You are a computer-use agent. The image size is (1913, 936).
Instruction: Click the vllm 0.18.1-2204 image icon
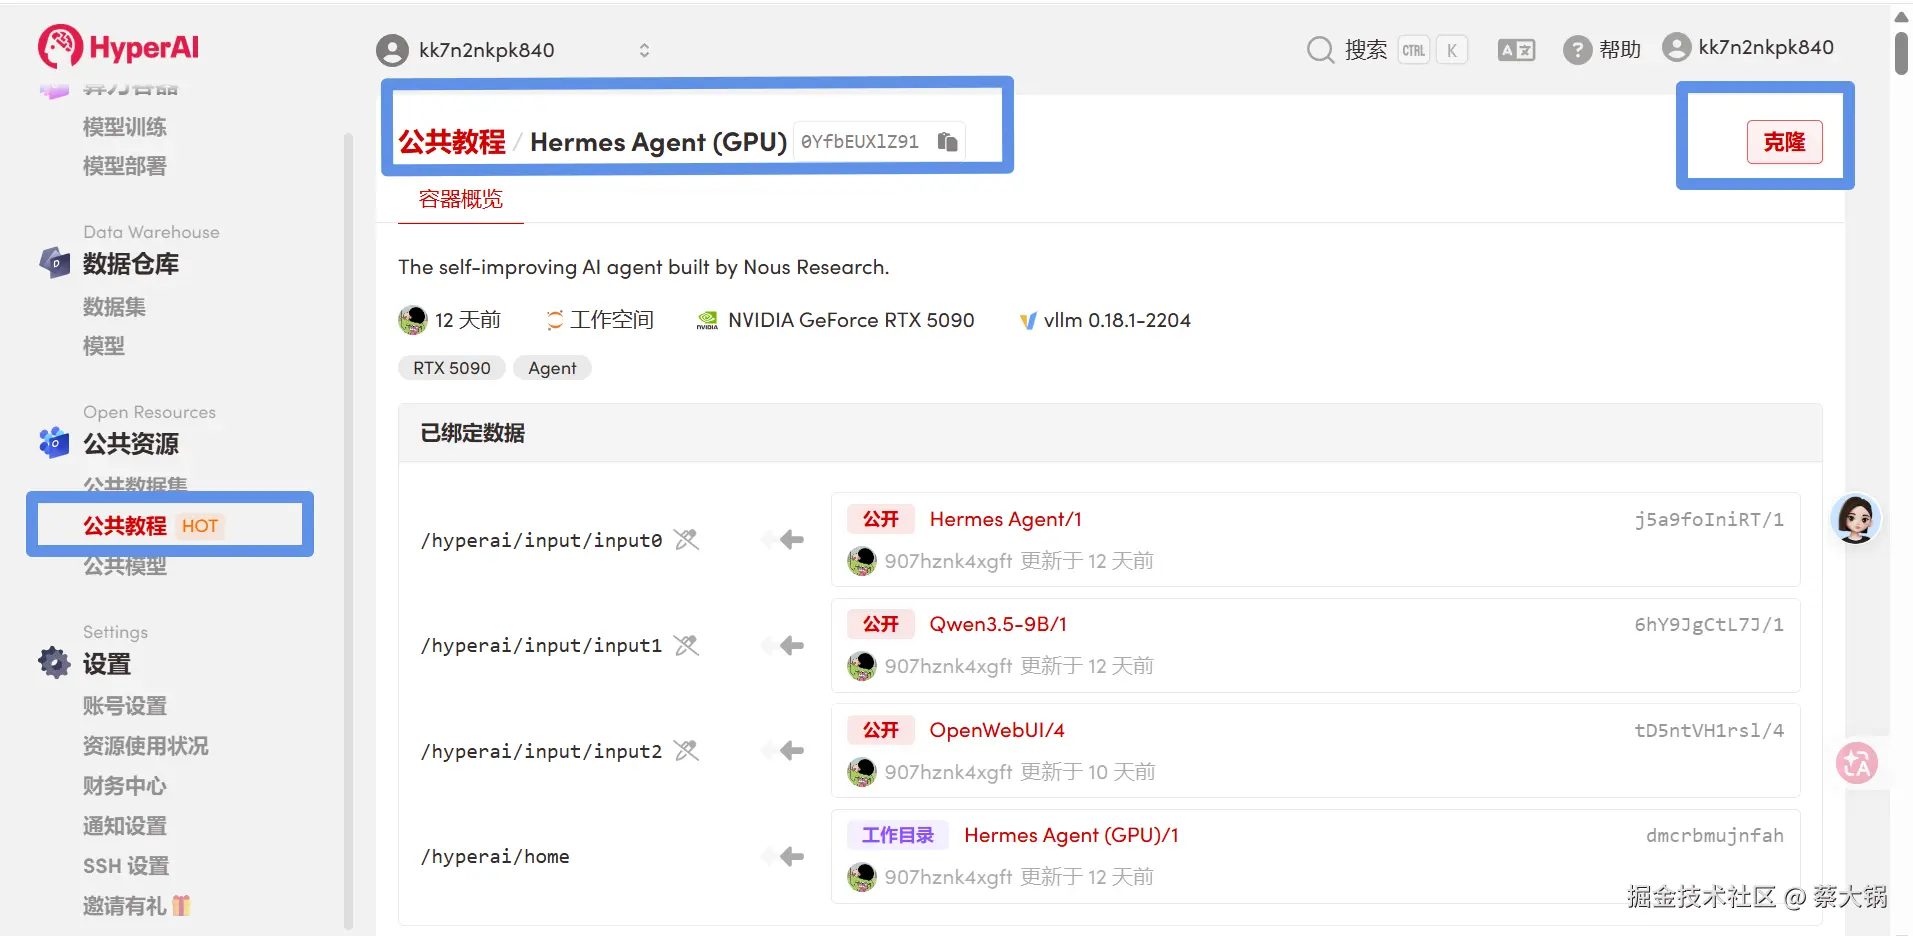(1027, 321)
